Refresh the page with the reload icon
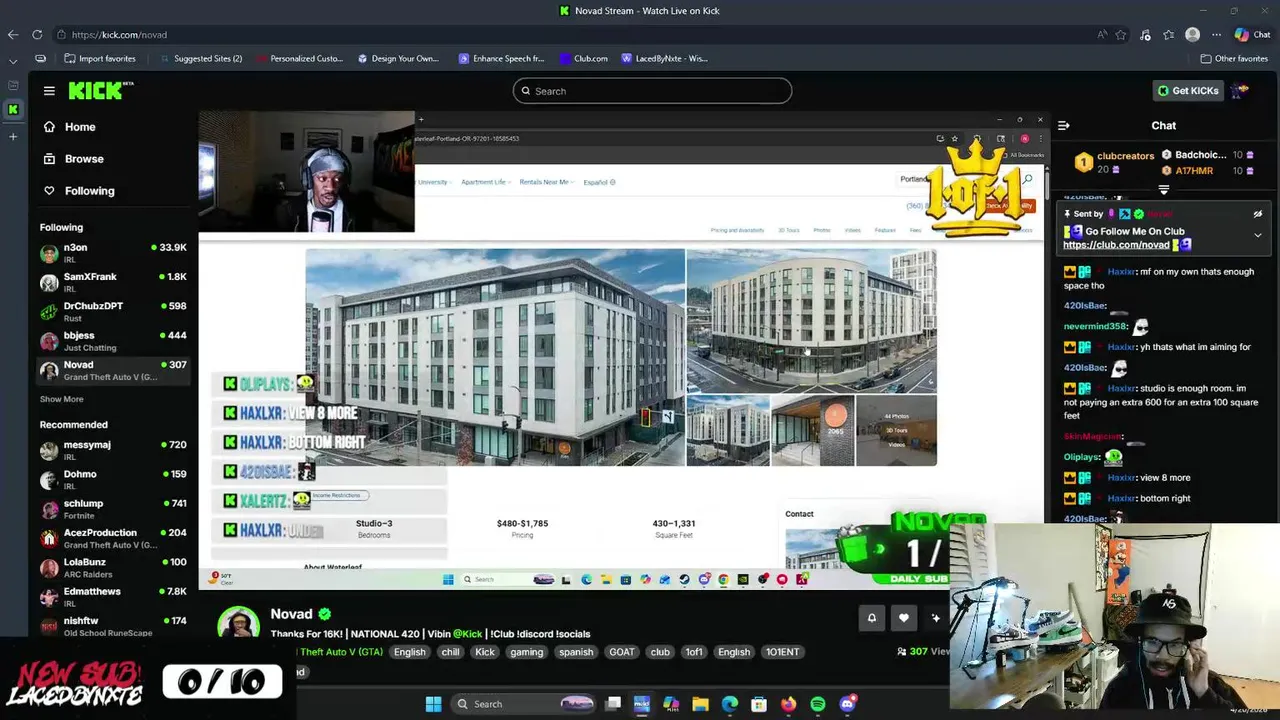Screen dimensions: 1280x720 point(37,35)
